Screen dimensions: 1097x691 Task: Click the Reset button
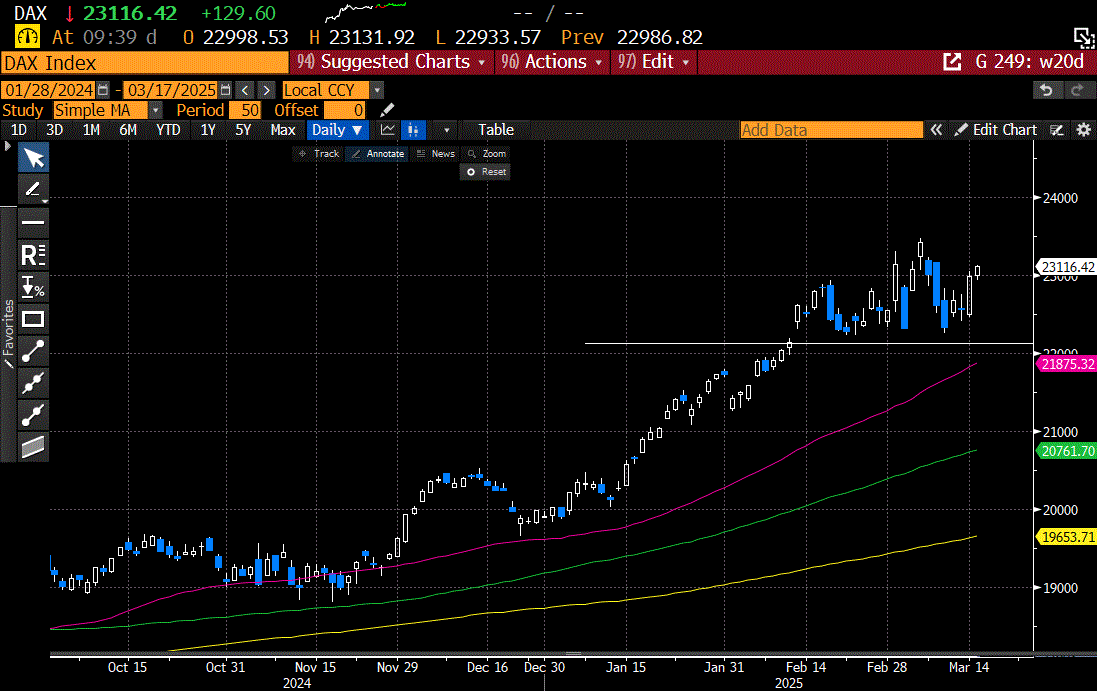[486, 172]
